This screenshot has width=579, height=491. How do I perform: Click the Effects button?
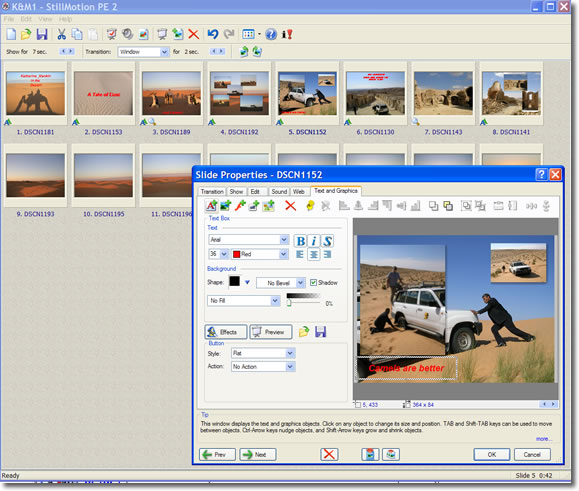(226, 332)
